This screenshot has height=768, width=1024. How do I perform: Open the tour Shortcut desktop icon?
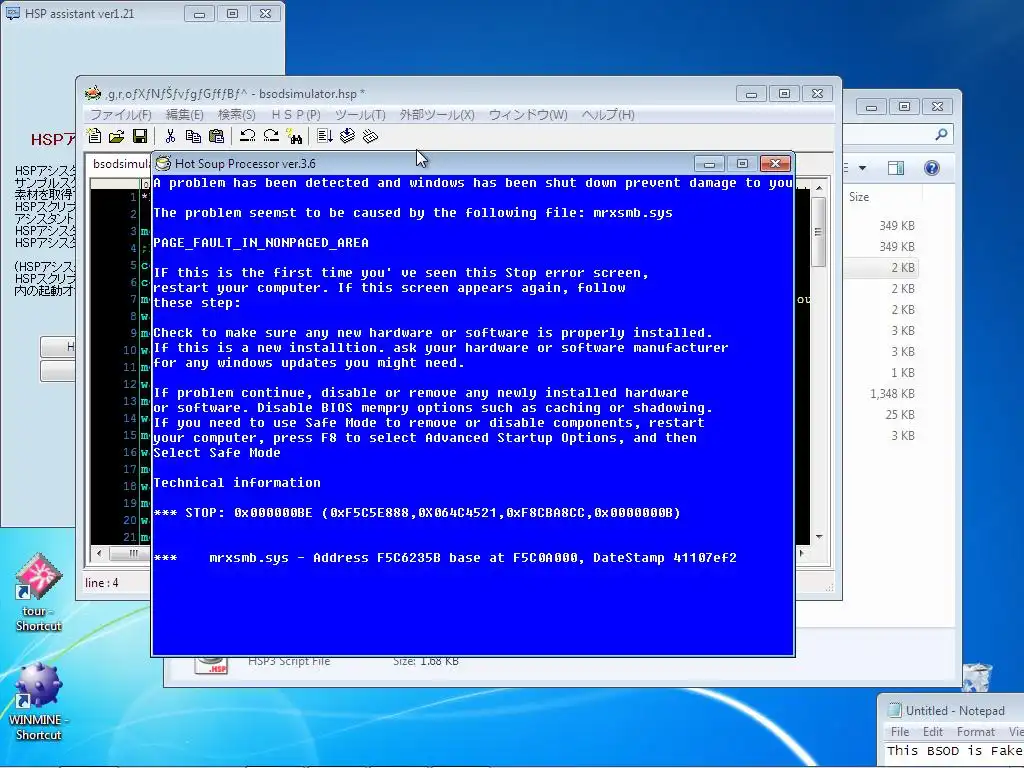(39, 592)
